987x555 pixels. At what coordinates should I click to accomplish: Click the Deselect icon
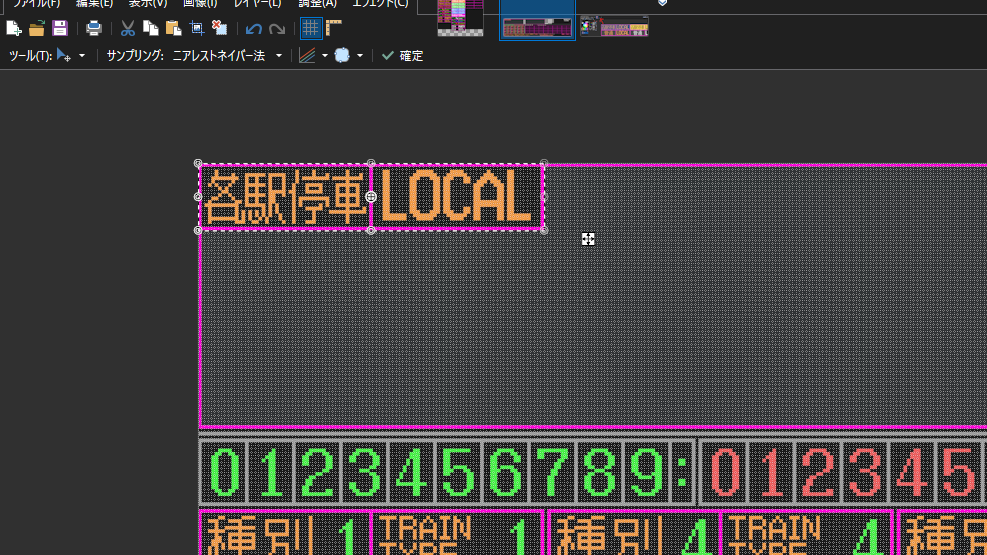click(220, 28)
